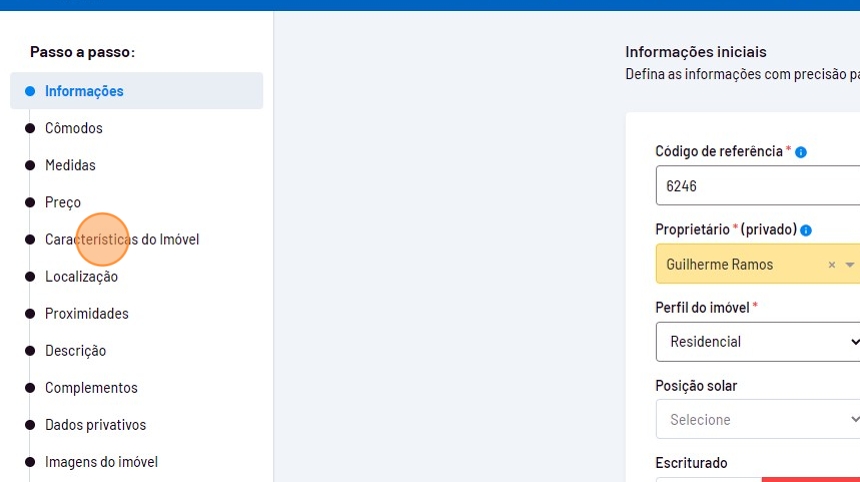Open the Posição solar dropdown
Image resolution: width=860 pixels, height=482 pixels.
click(757, 420)
